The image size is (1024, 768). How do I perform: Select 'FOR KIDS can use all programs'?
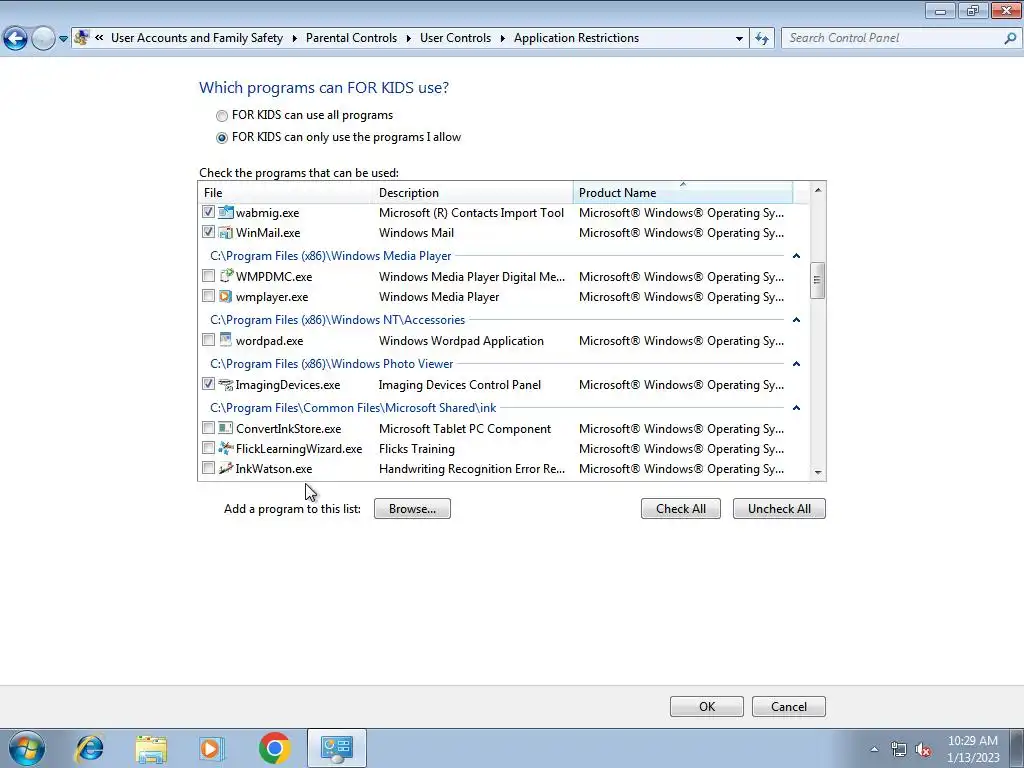222,116
